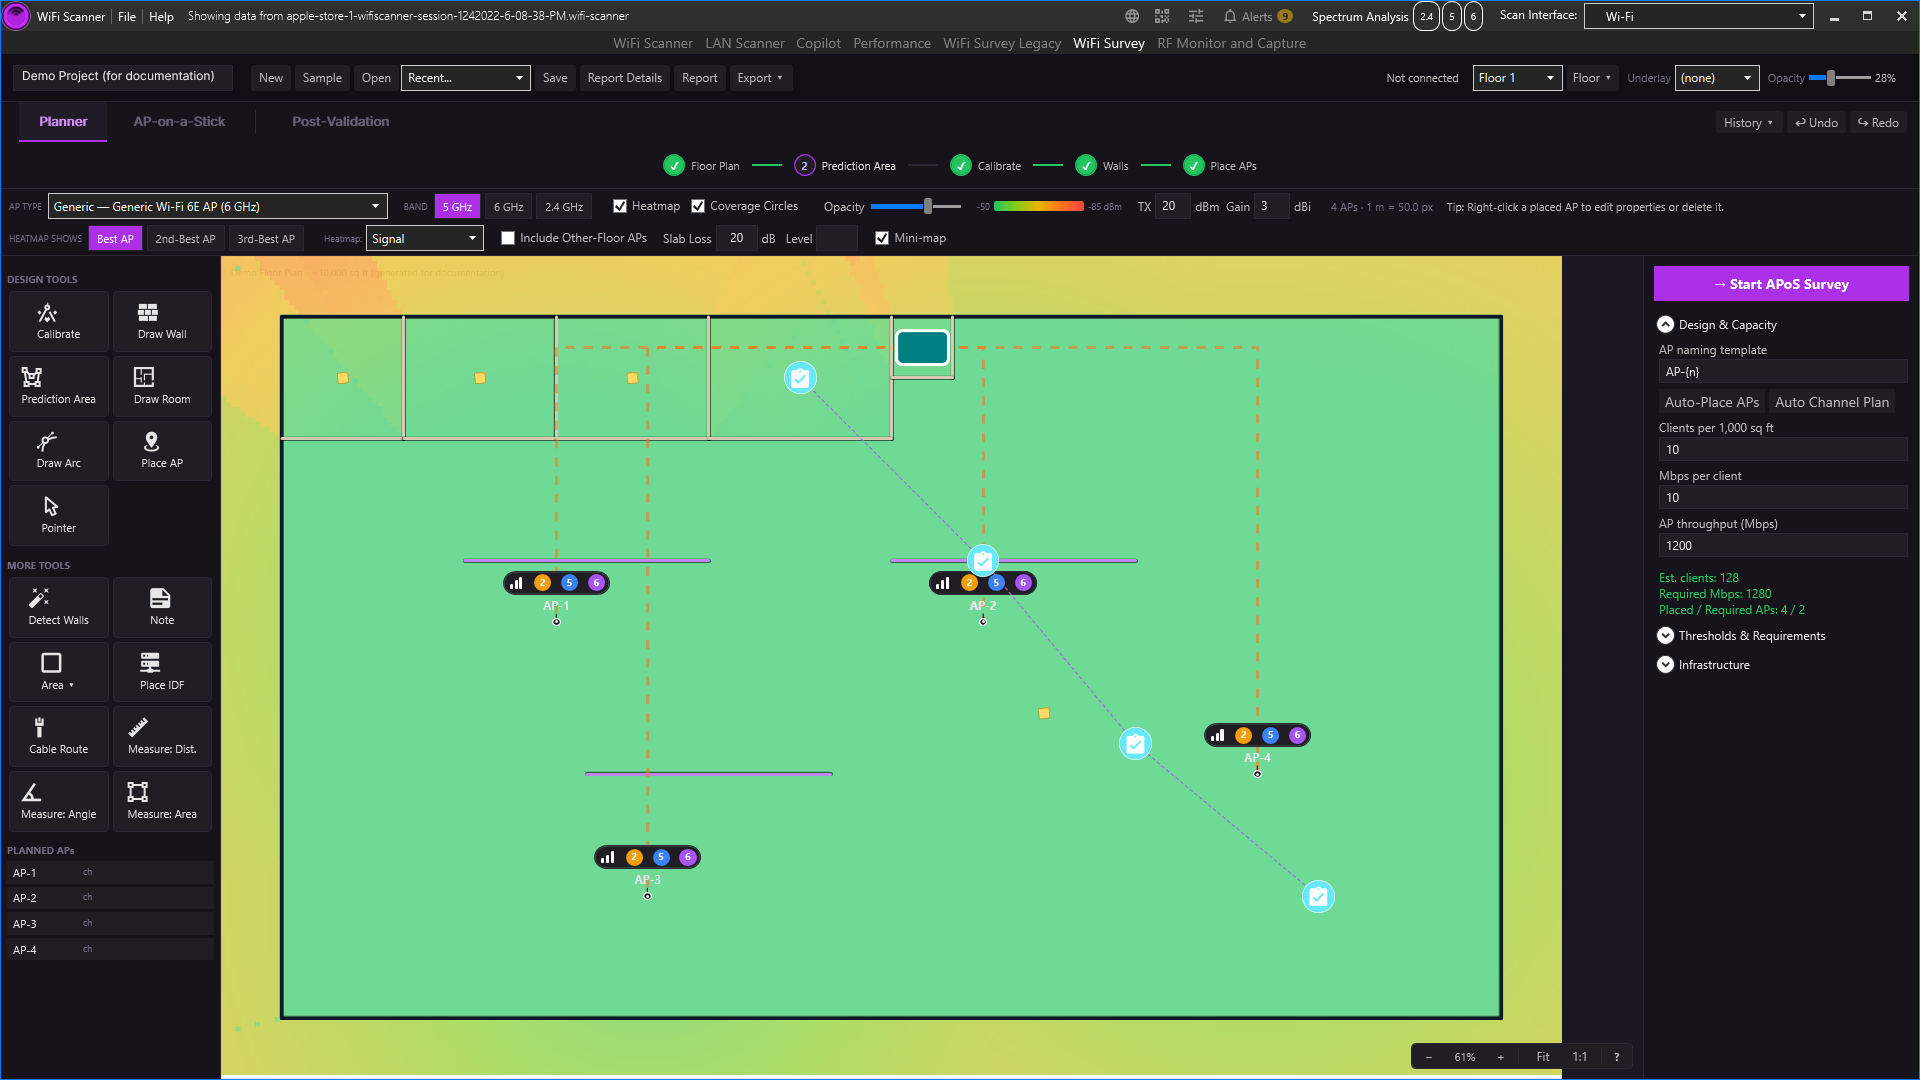Select the Measure: Area tool
Image resolution: width=1920 pixels, height=1080 pixels.
[x=162, y=801]
